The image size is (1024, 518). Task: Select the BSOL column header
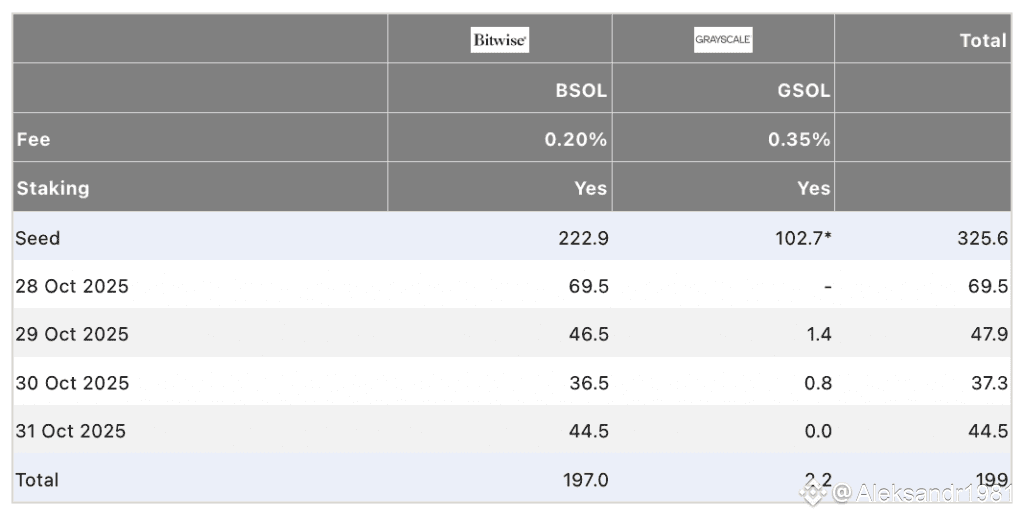click(581, 90)
